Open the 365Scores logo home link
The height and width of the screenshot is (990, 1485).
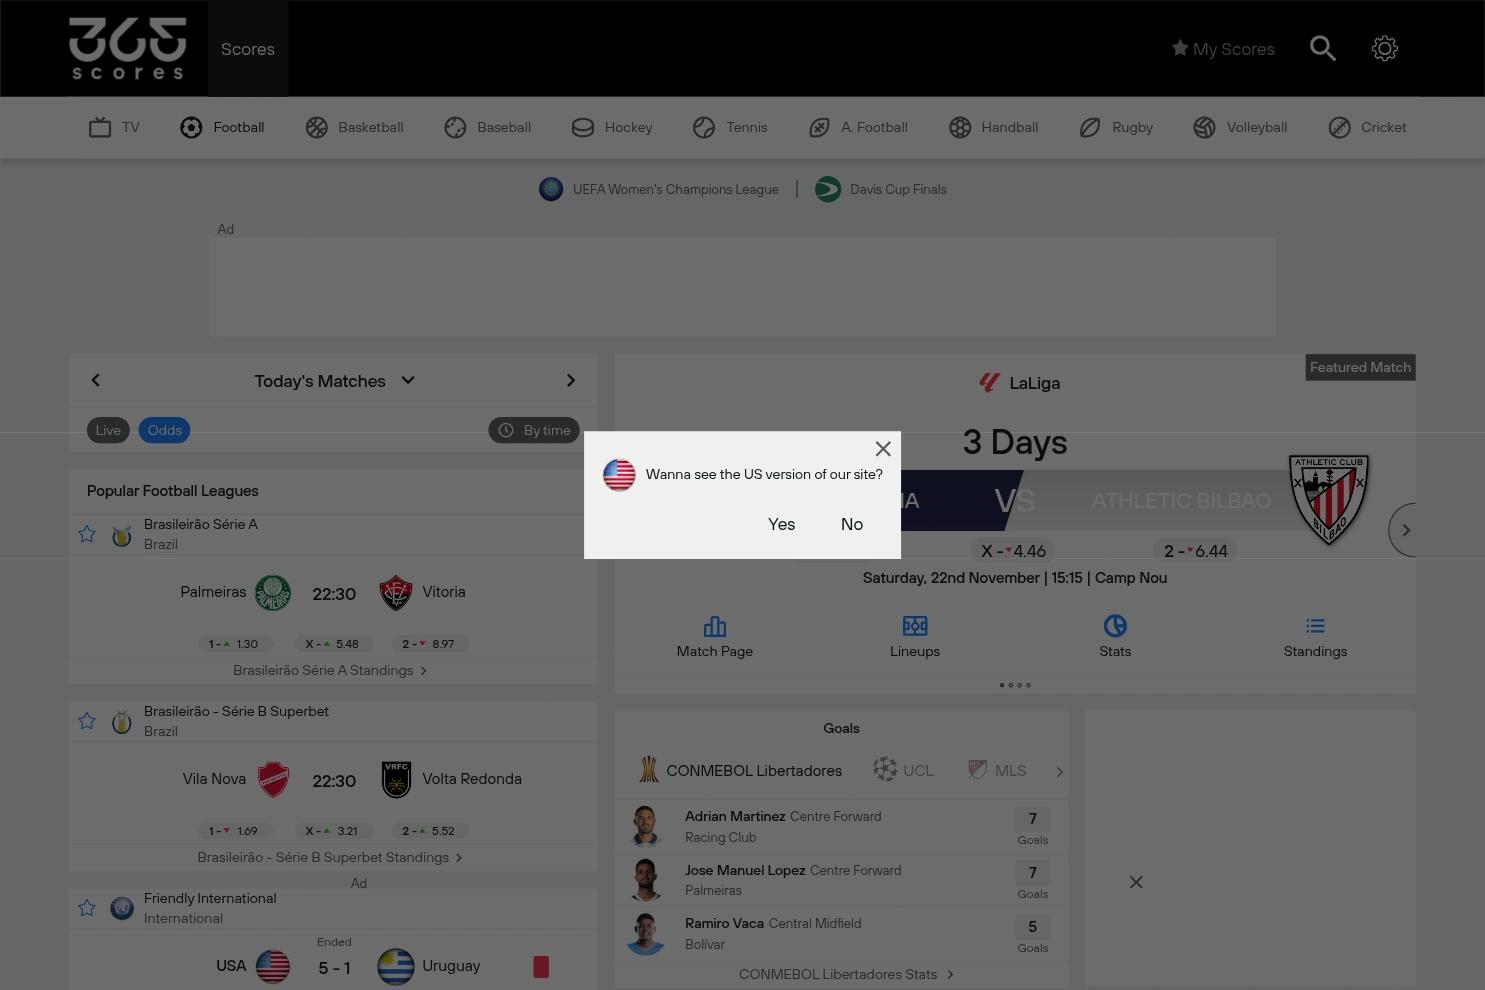pyautogui.click(x=127, y=48)
